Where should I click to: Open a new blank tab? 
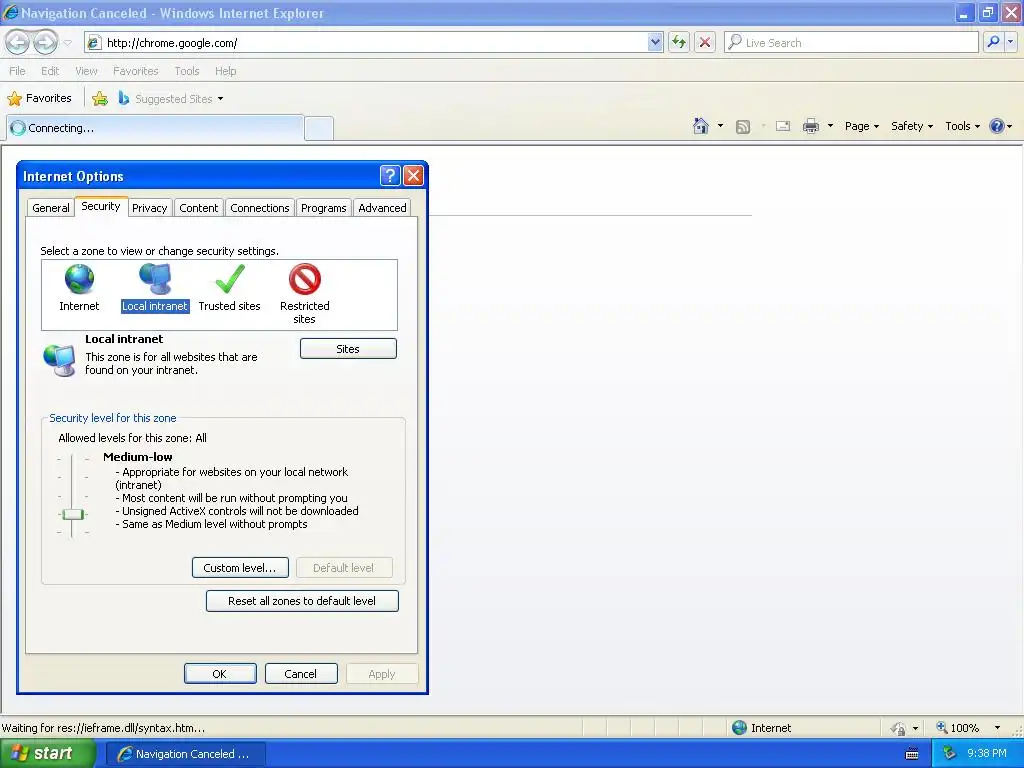[319, 129]
